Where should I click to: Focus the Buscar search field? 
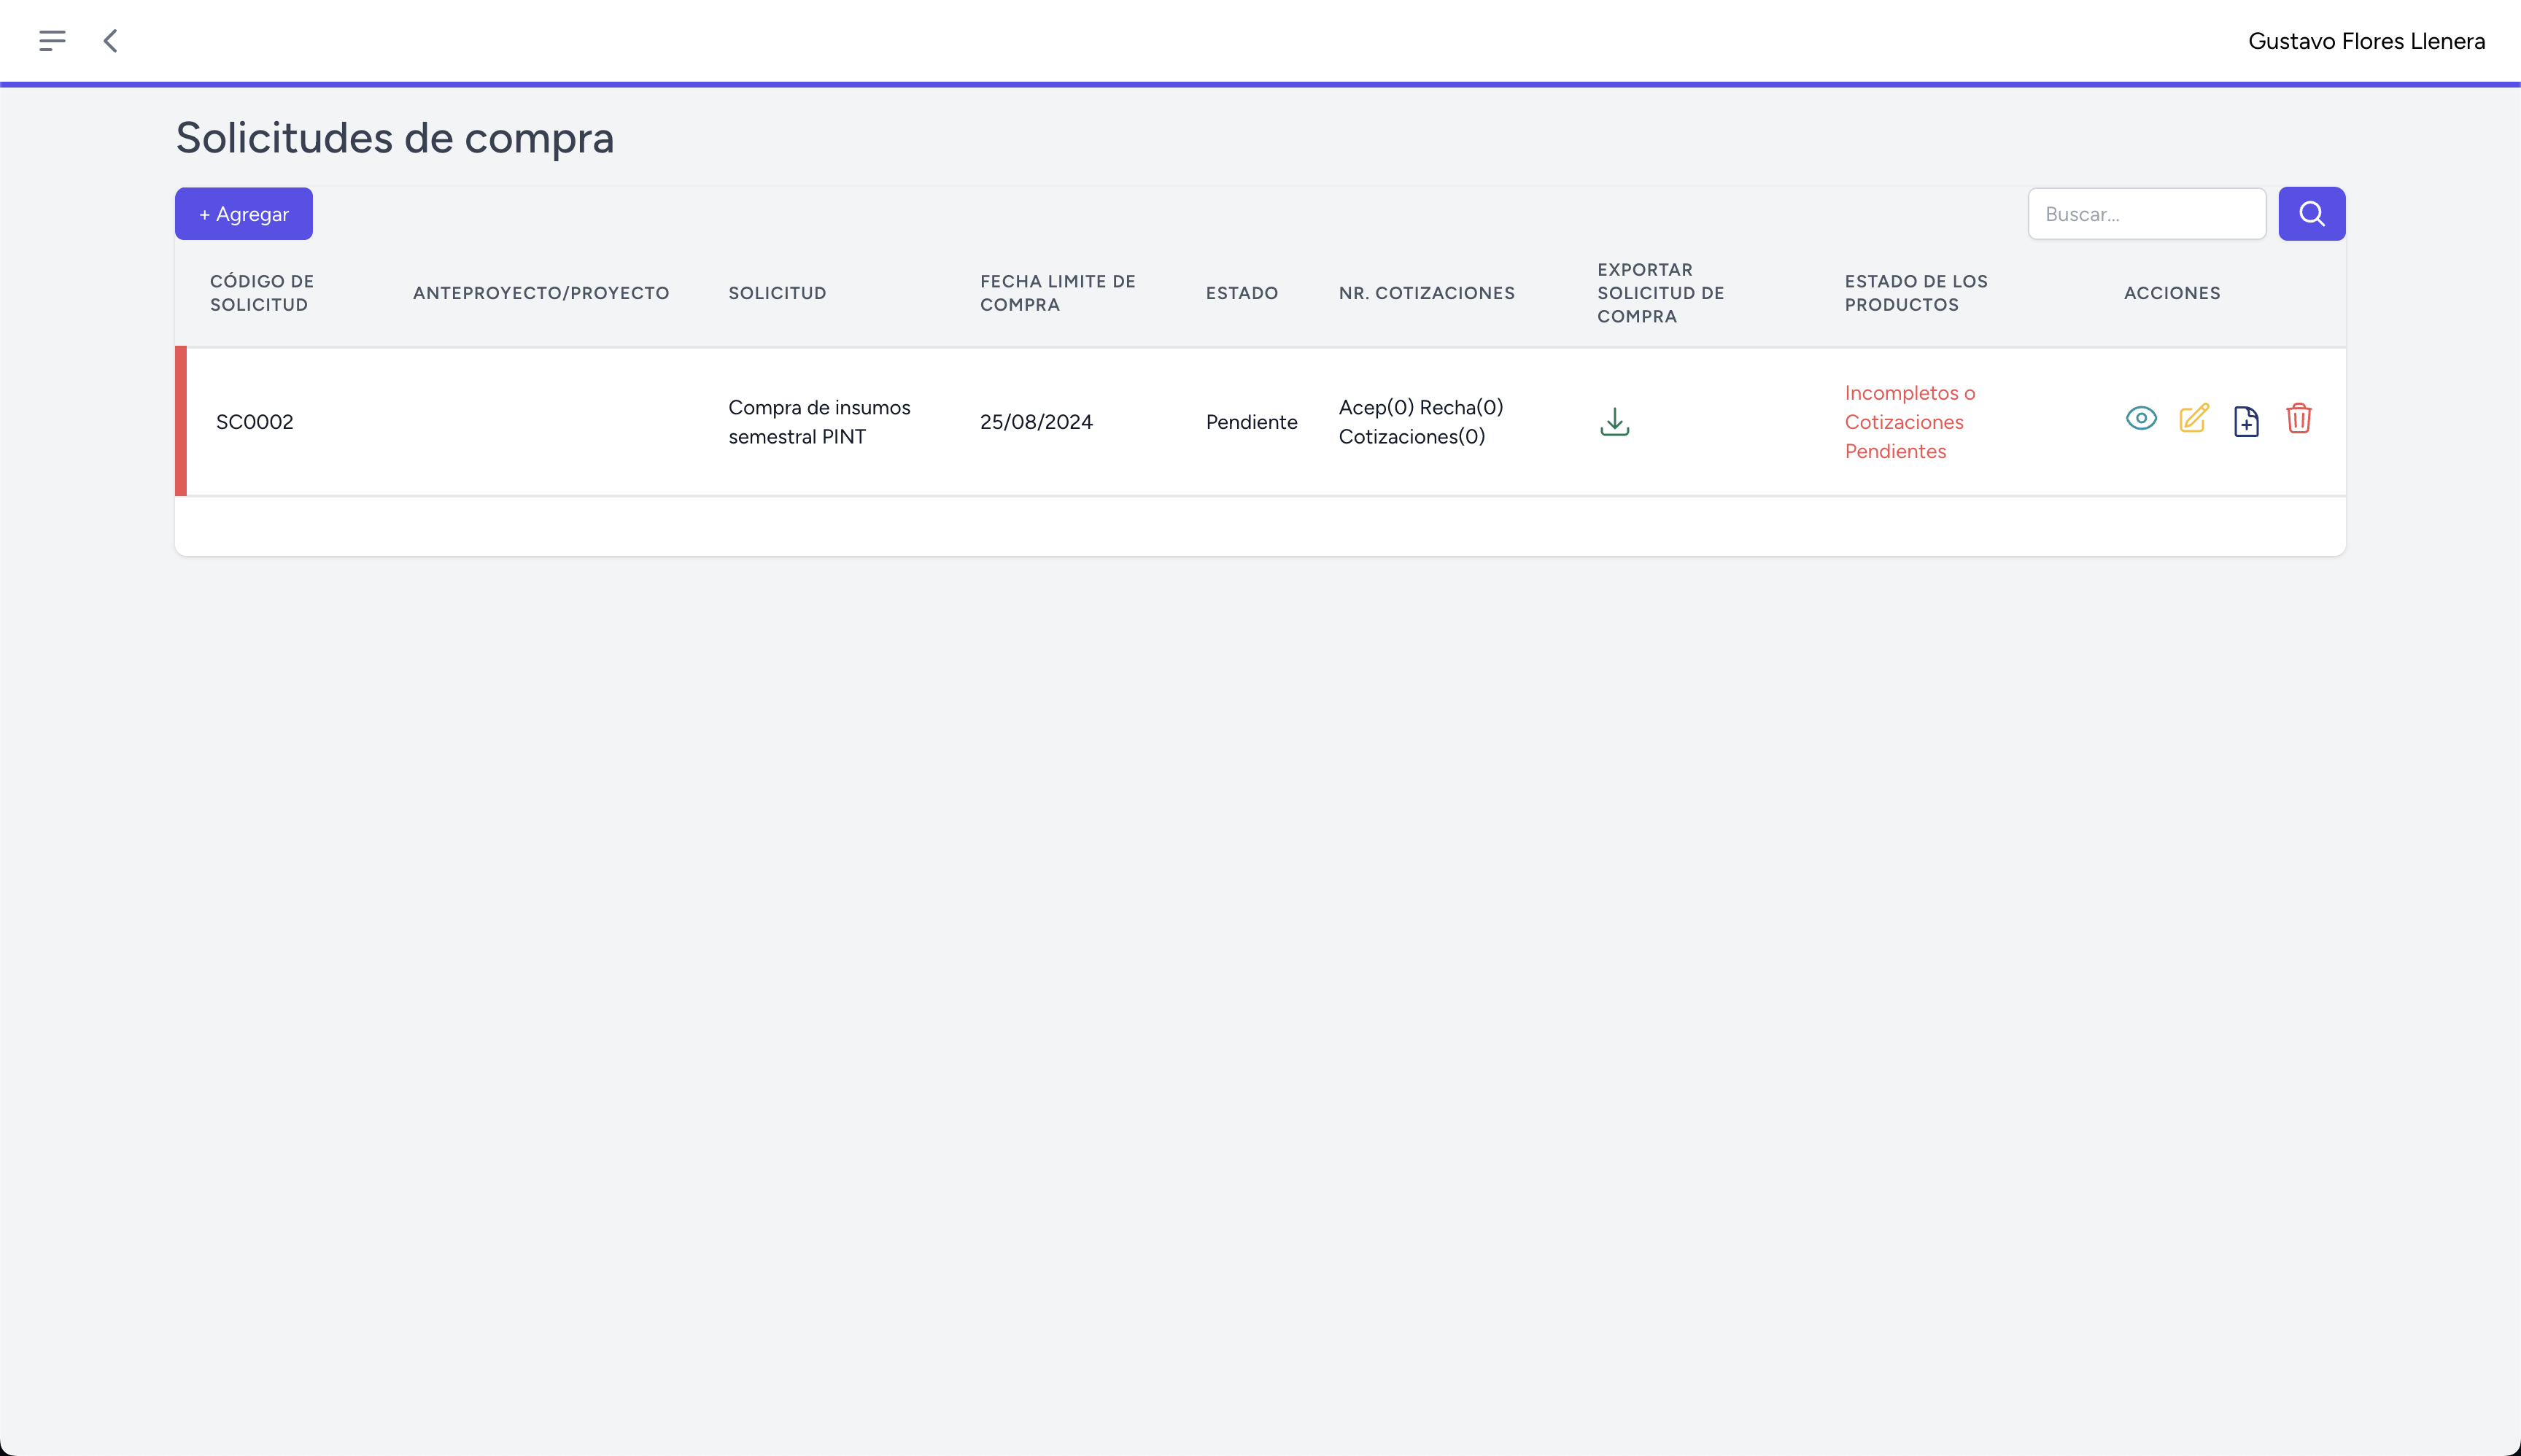point(2146,214)
